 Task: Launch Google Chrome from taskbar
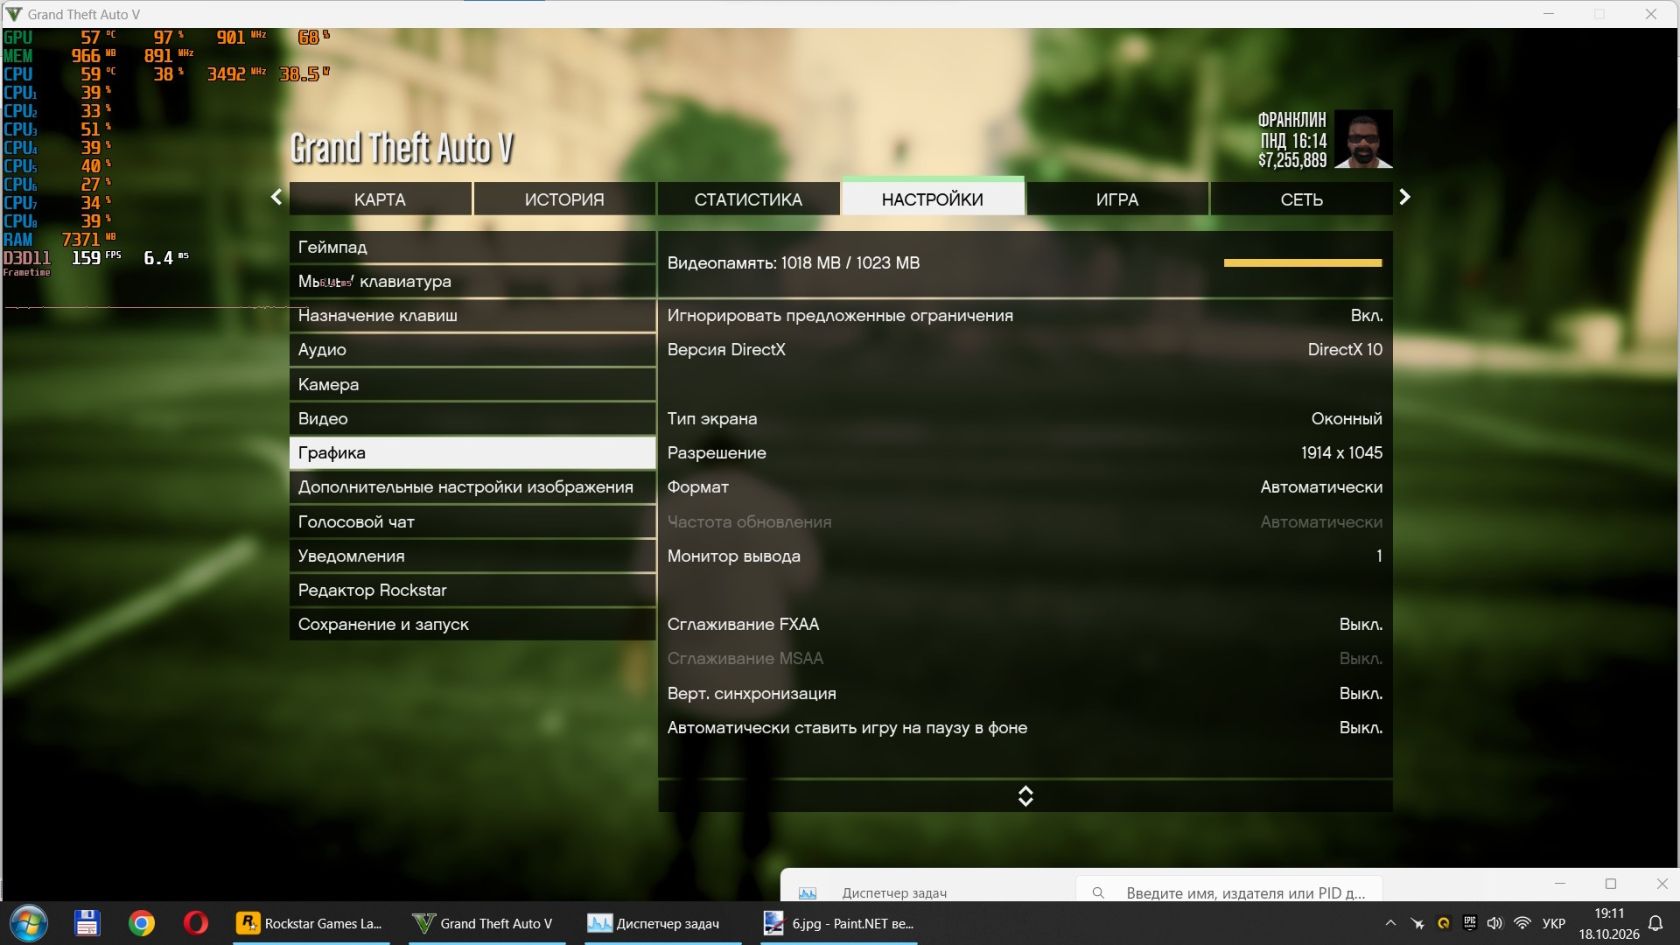point(142,923)
